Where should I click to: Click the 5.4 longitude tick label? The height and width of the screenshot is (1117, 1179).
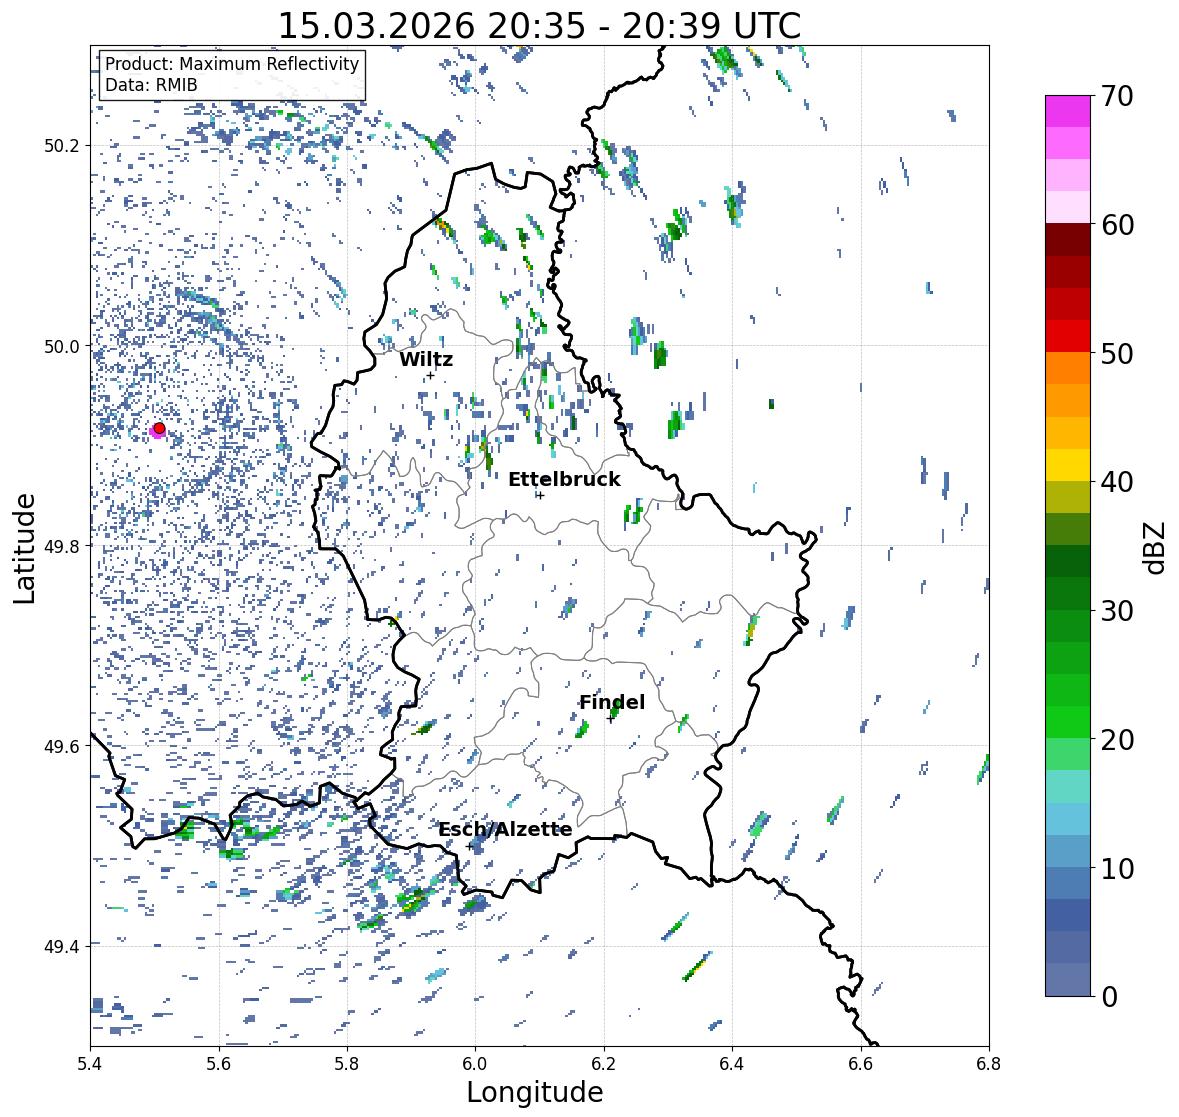pyautogui.click(x=90, y=1063)
